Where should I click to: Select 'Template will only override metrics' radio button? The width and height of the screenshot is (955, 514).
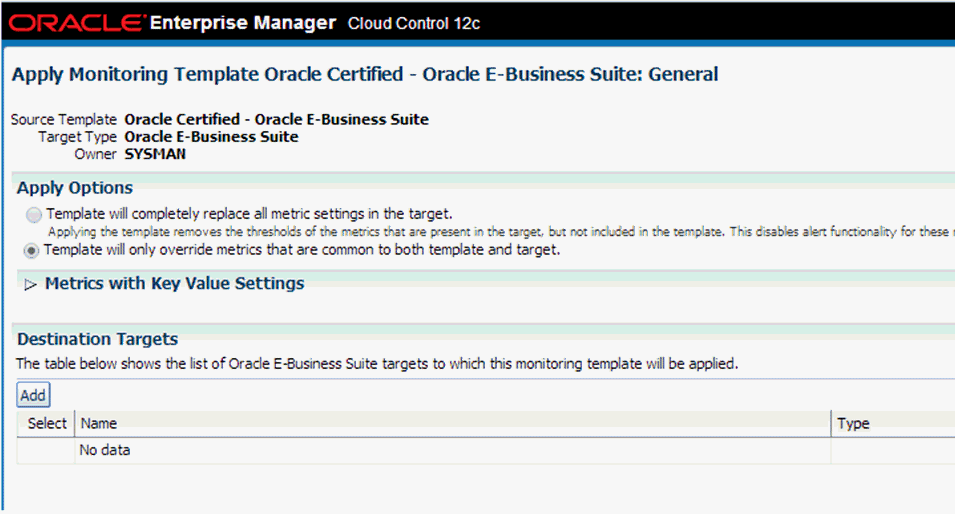(x=31, y=250)
